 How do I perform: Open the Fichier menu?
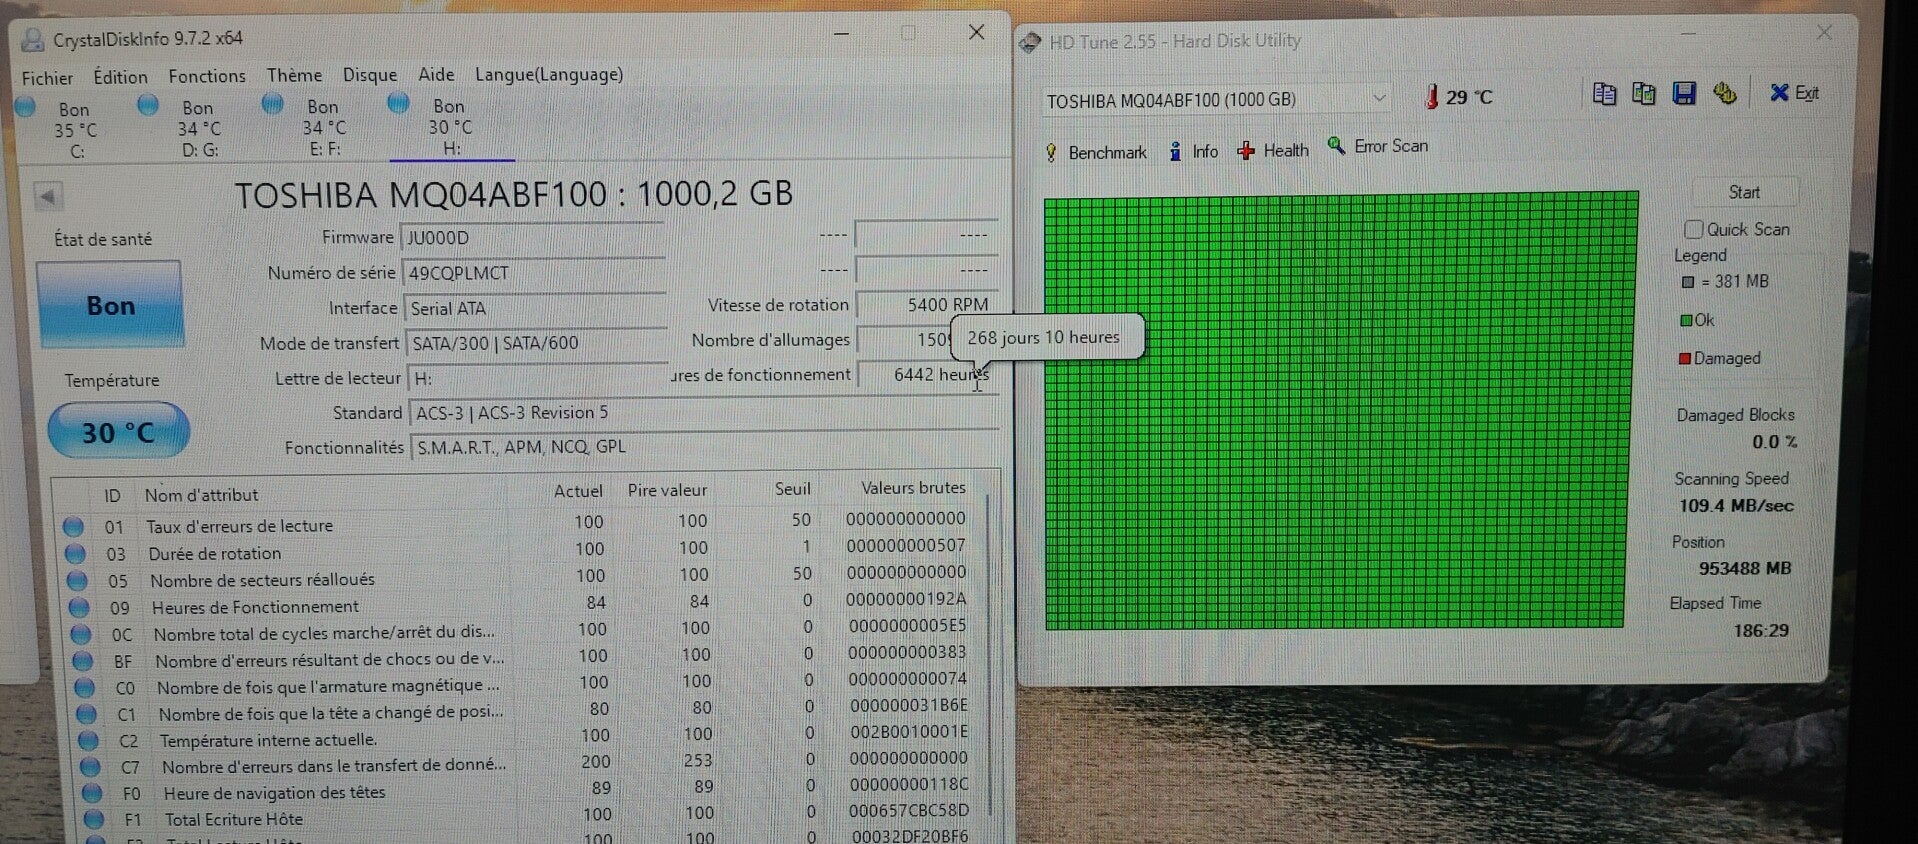tap(47, 78)
